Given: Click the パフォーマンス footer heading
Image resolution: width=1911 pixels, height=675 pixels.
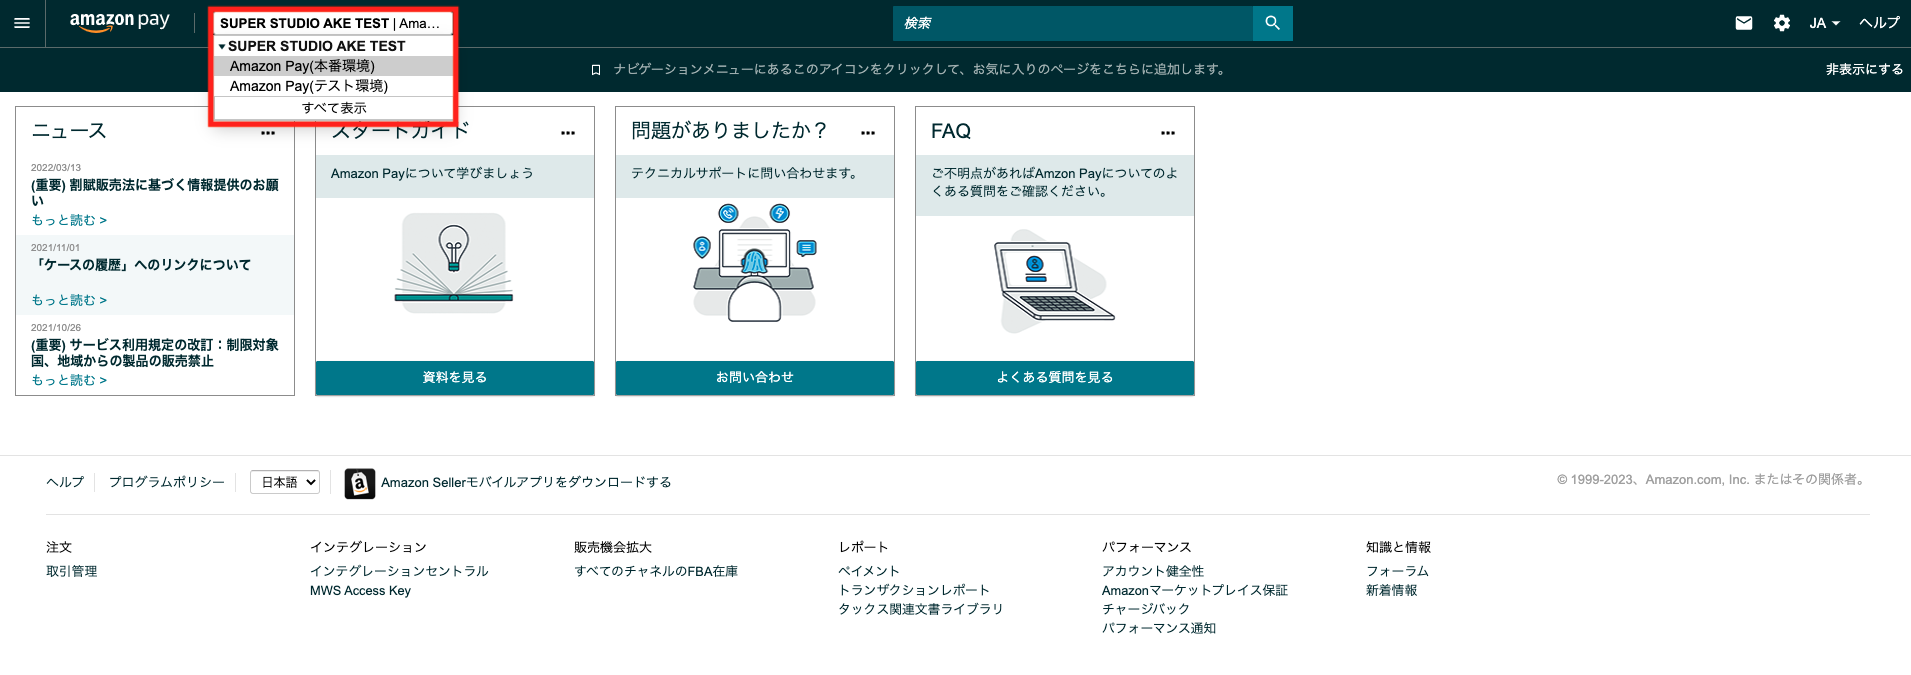Looking at the screenshot, I should click(1147, 547).
